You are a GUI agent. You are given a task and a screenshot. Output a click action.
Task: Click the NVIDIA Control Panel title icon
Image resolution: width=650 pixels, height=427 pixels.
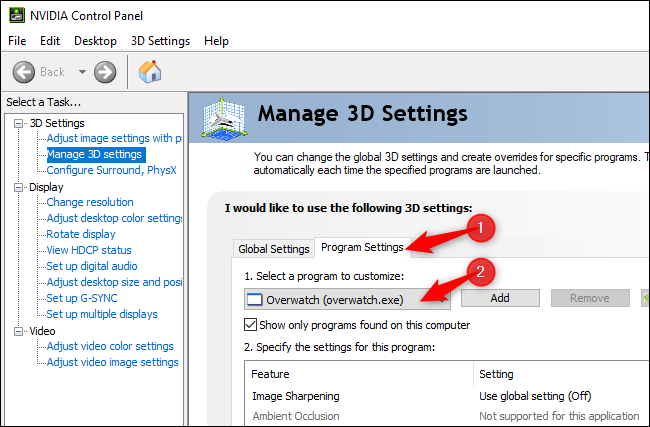(x=16, y=14)
